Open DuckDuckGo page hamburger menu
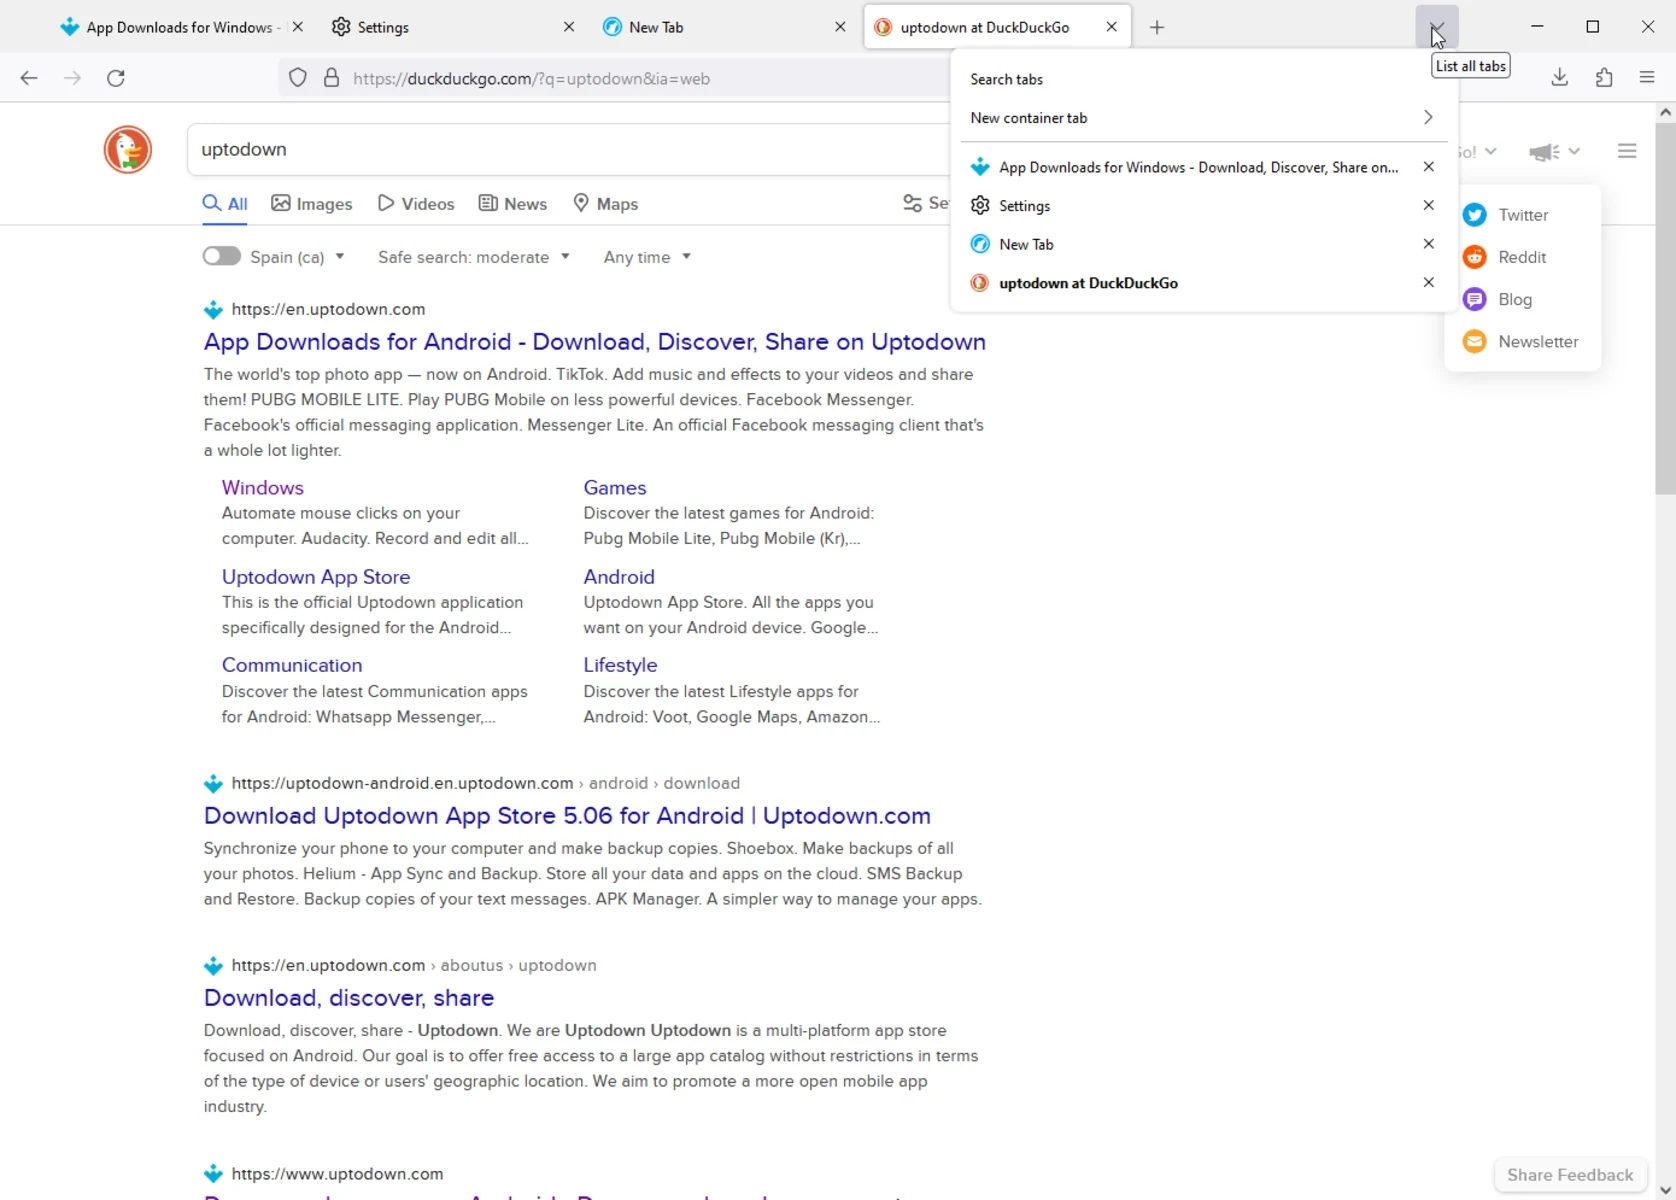The image size is (1676, 1200). (1627, 151)
